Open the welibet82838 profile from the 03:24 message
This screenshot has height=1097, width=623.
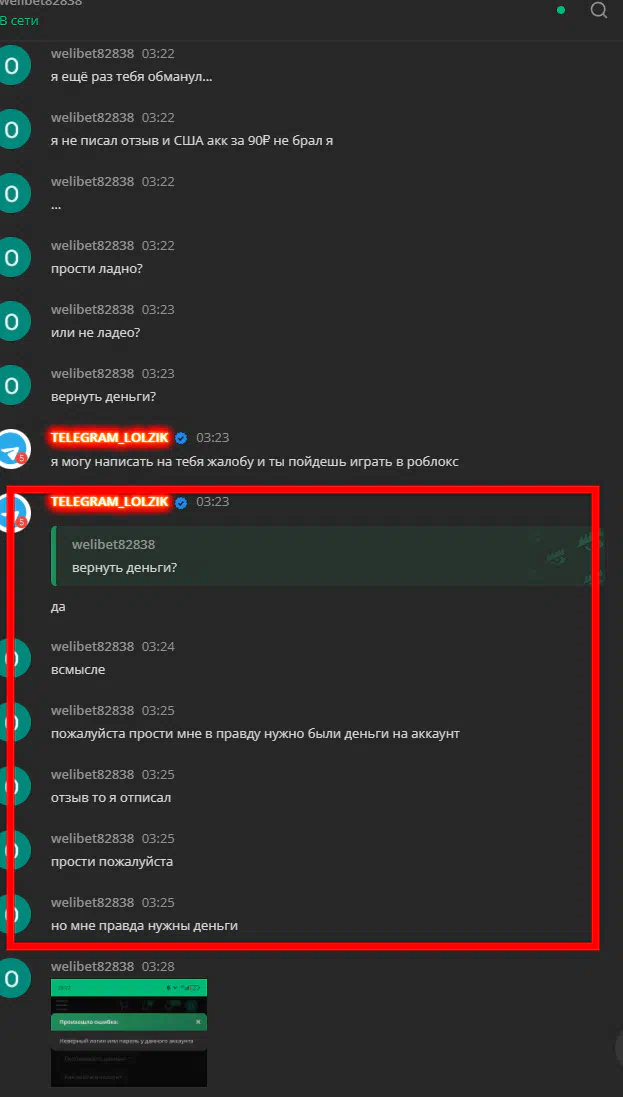[x=92, y=646]
